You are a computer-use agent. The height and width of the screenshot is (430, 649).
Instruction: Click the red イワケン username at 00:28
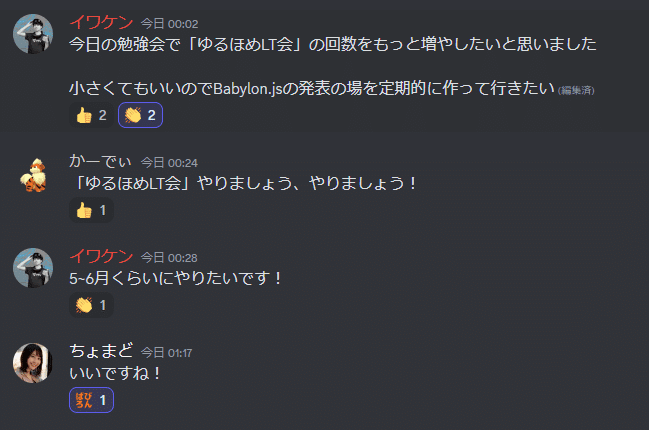(x=101, y=257)
